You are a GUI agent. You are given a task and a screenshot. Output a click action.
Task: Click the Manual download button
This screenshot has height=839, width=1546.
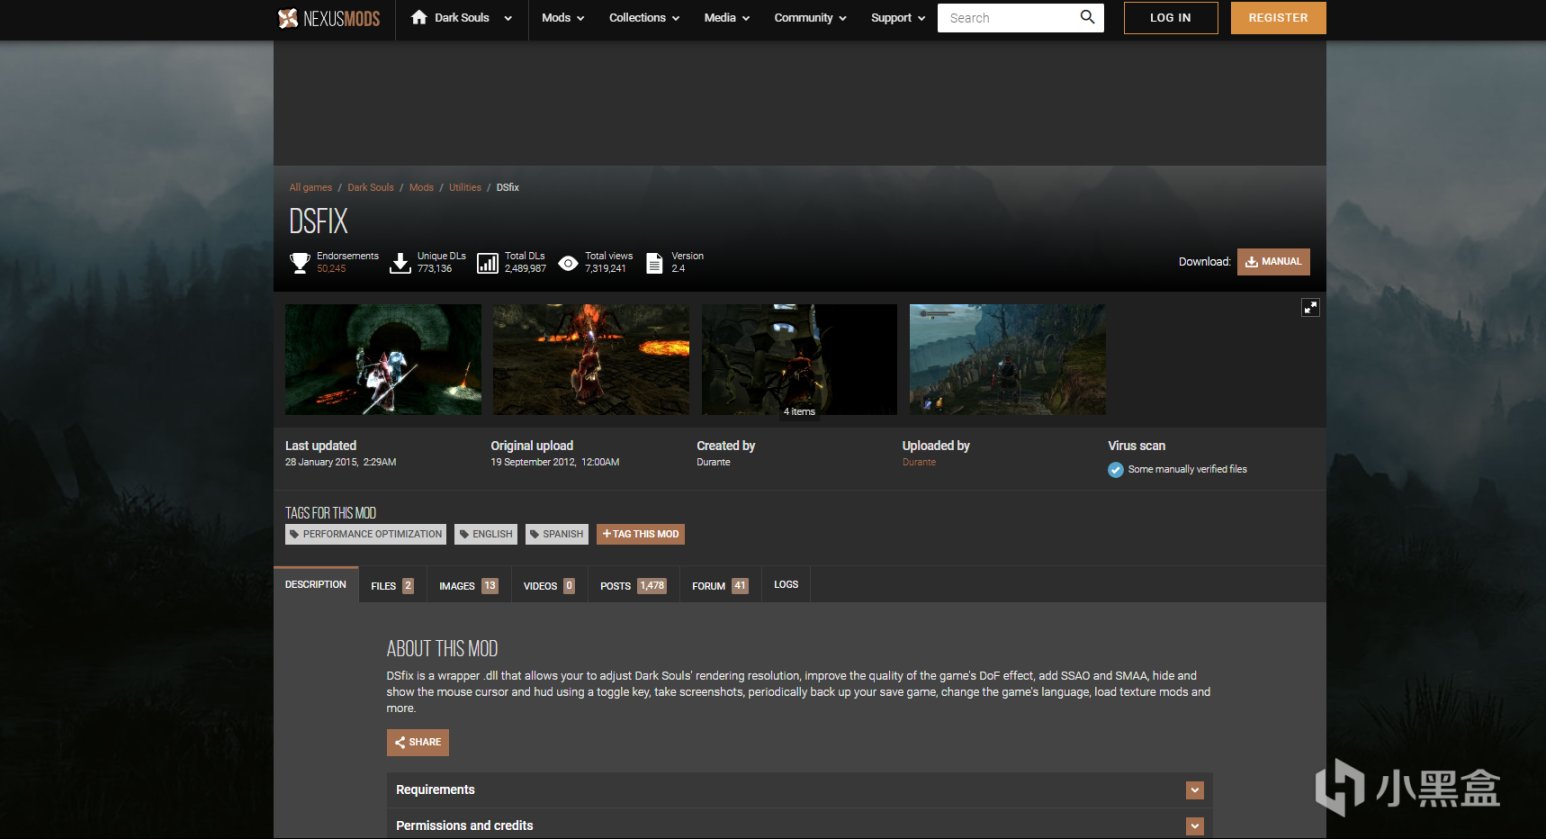tap(1273, 262)
